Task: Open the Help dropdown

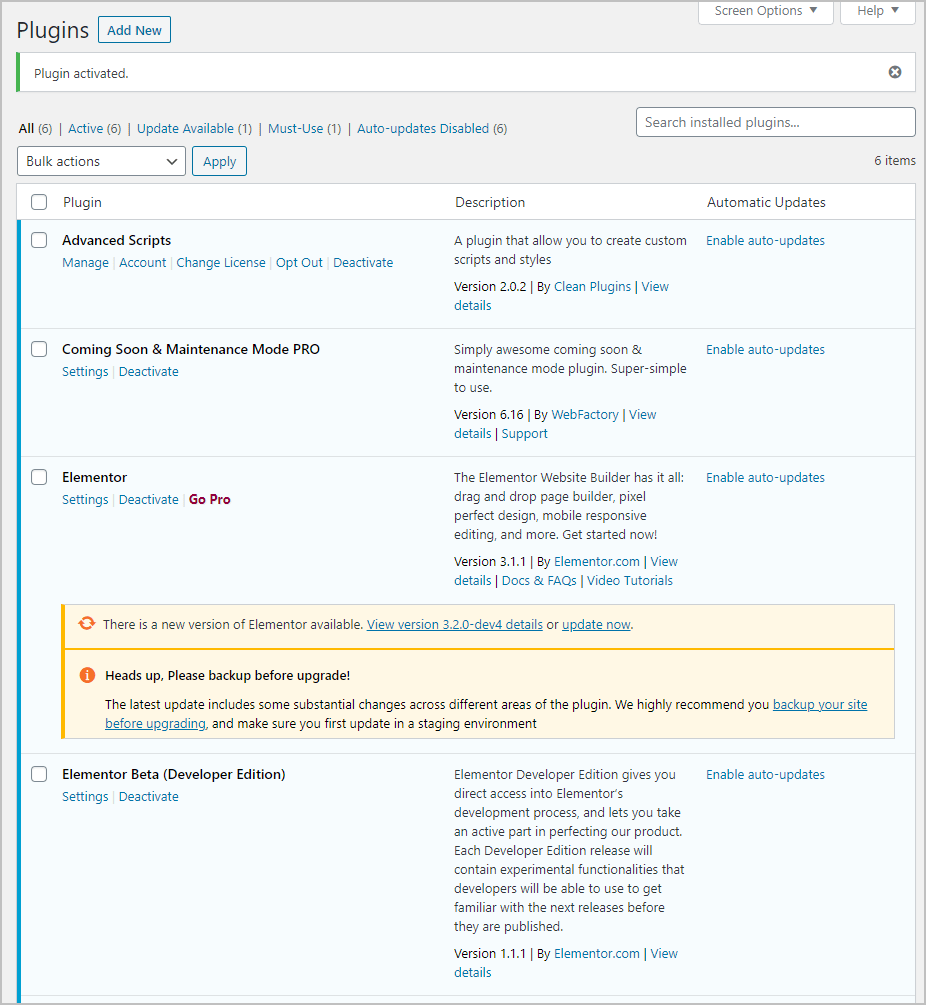Action: tap(876, 11)
